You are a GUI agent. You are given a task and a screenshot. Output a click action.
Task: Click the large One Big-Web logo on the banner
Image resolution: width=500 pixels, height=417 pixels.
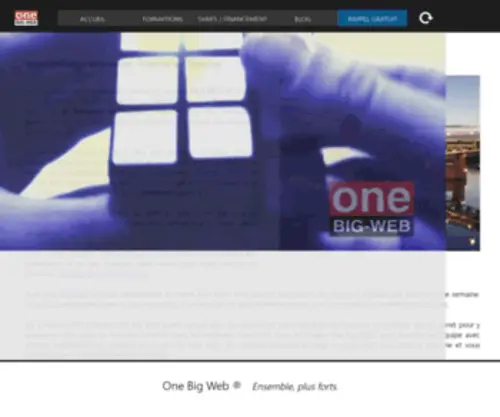372,209
